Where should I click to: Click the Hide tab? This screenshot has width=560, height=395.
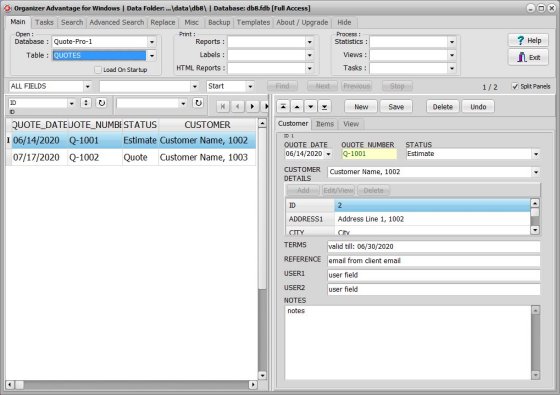coord(344,22)
